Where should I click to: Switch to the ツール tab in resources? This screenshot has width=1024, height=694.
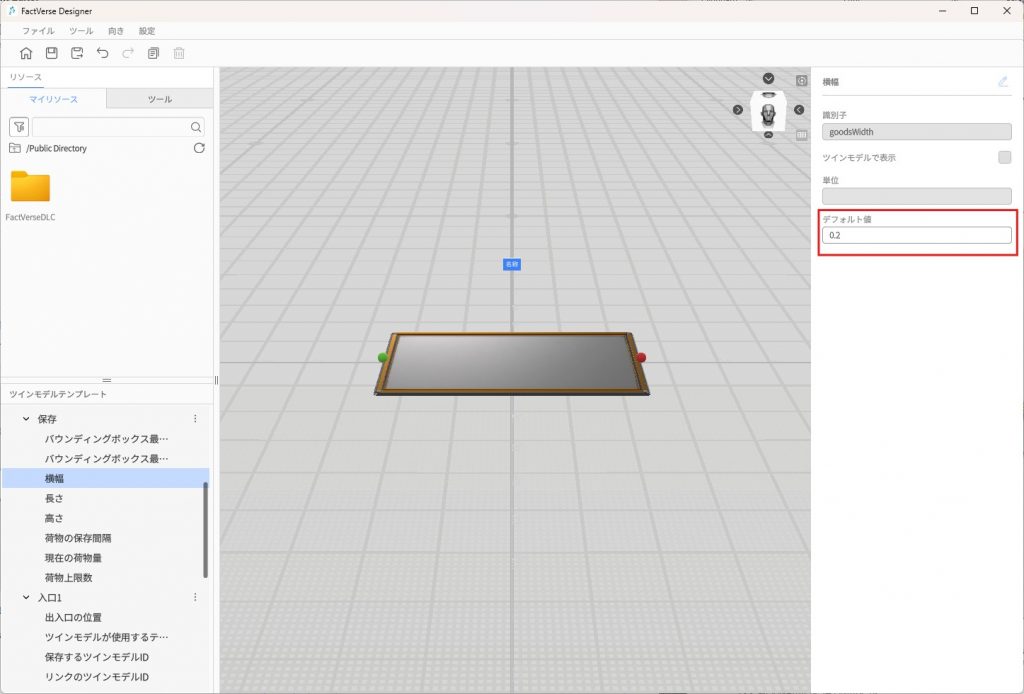click(x=159, y=99)
